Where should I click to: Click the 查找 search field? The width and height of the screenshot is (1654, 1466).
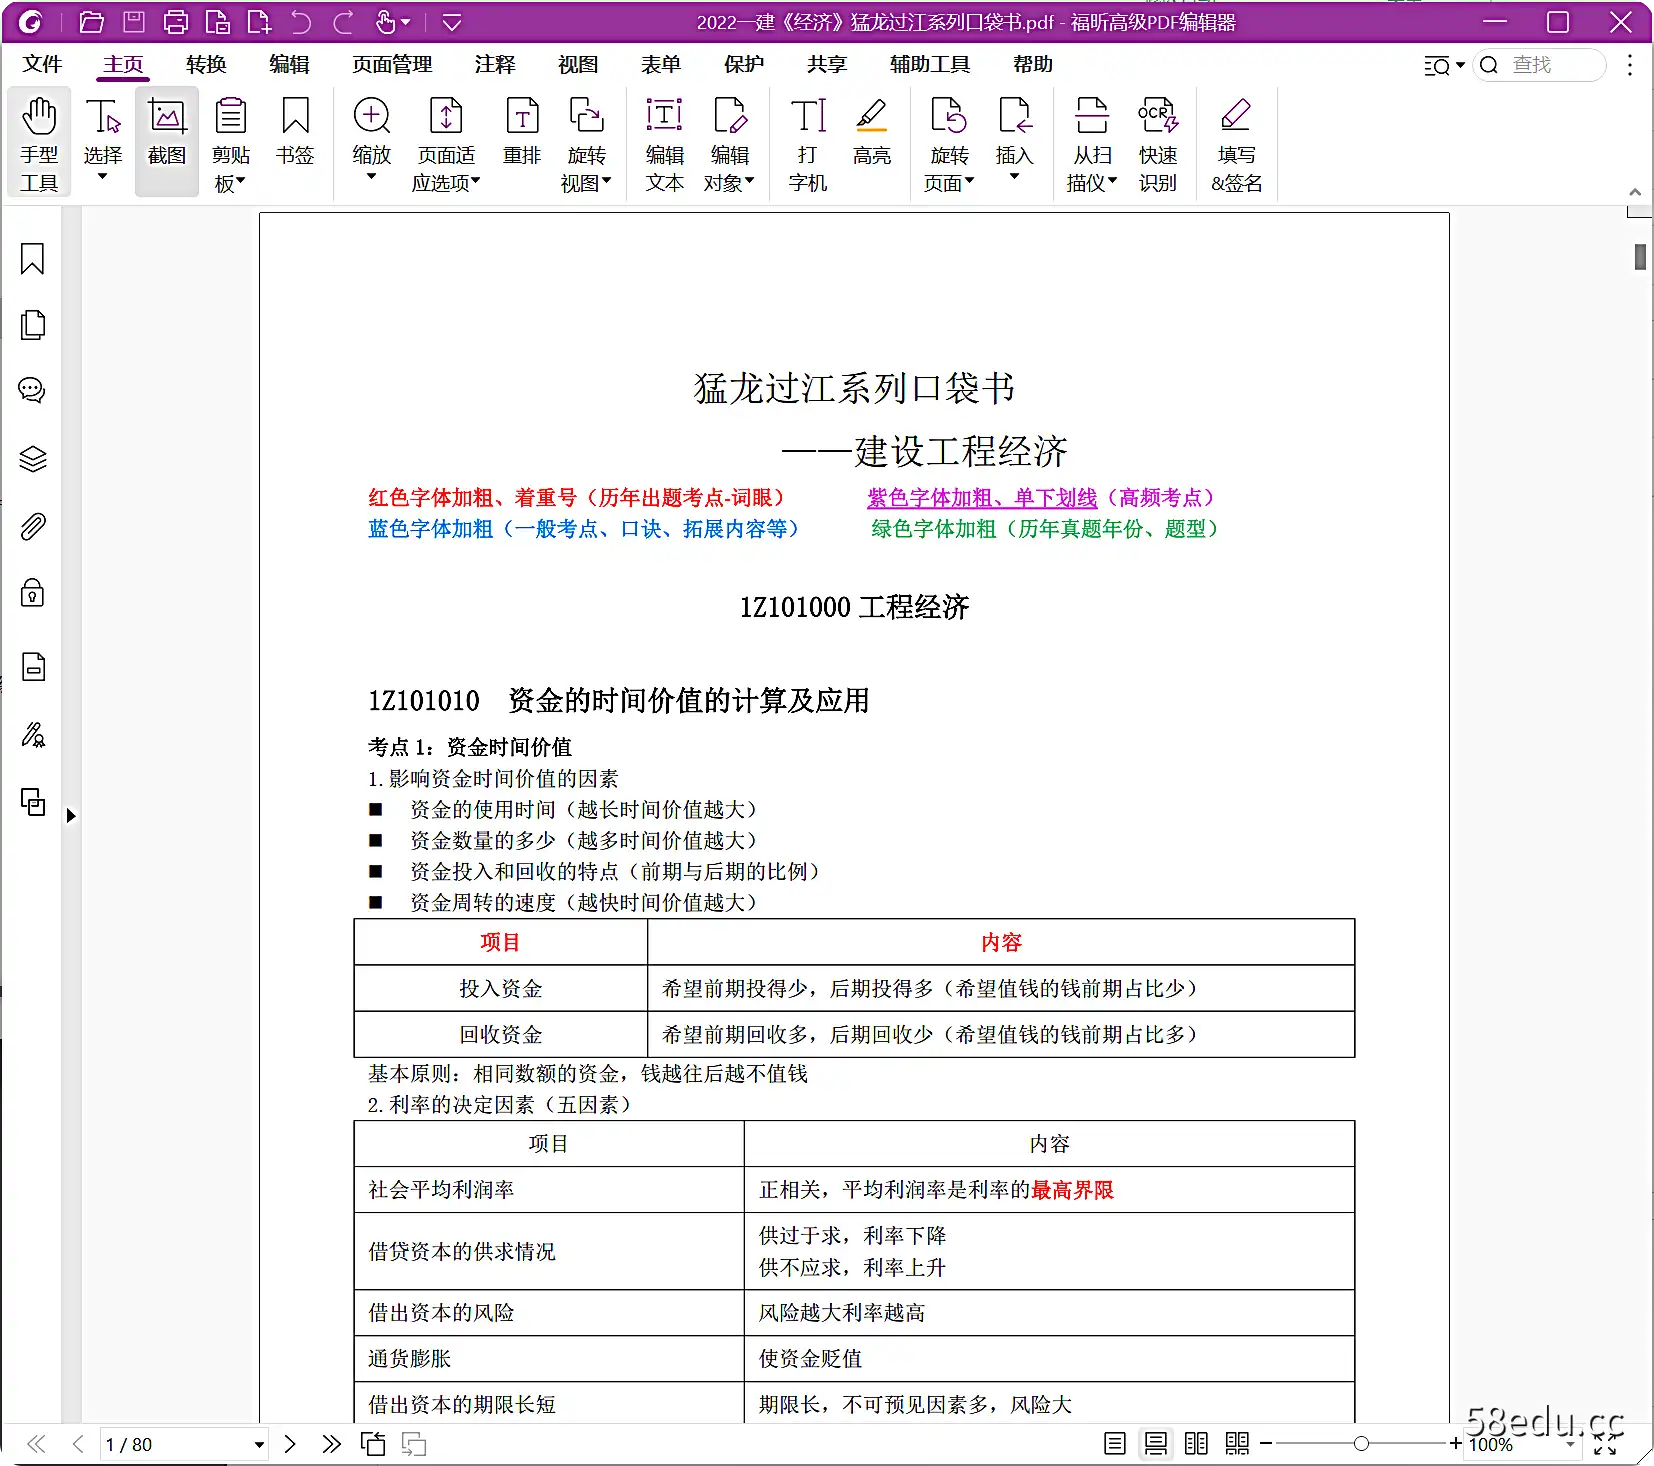point(1540,64)
